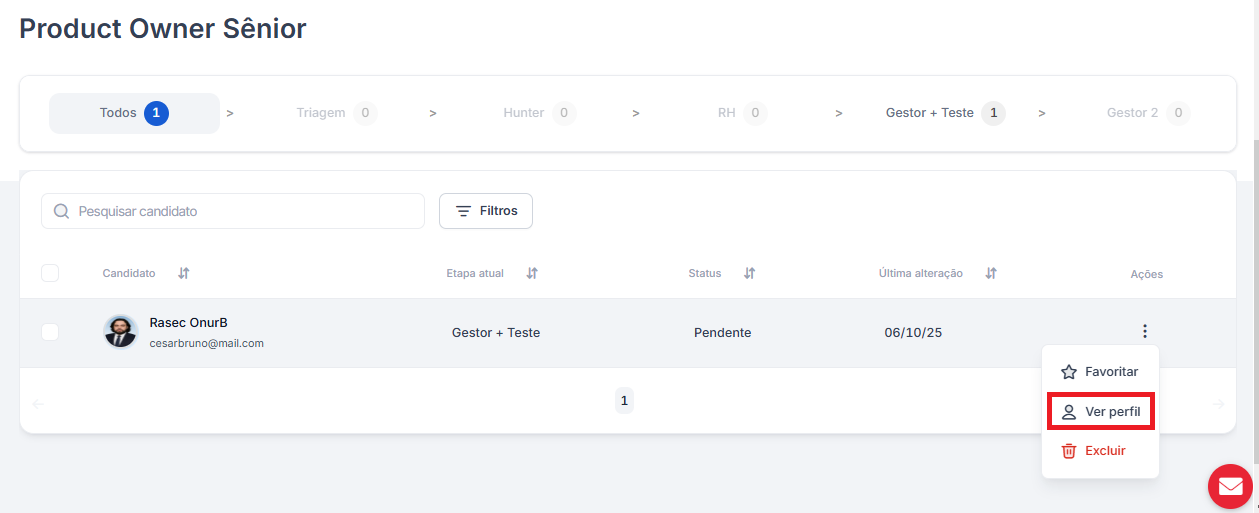Click the red mail chat icon
The image size is (1259, 513).
(x=1230, y=487)
